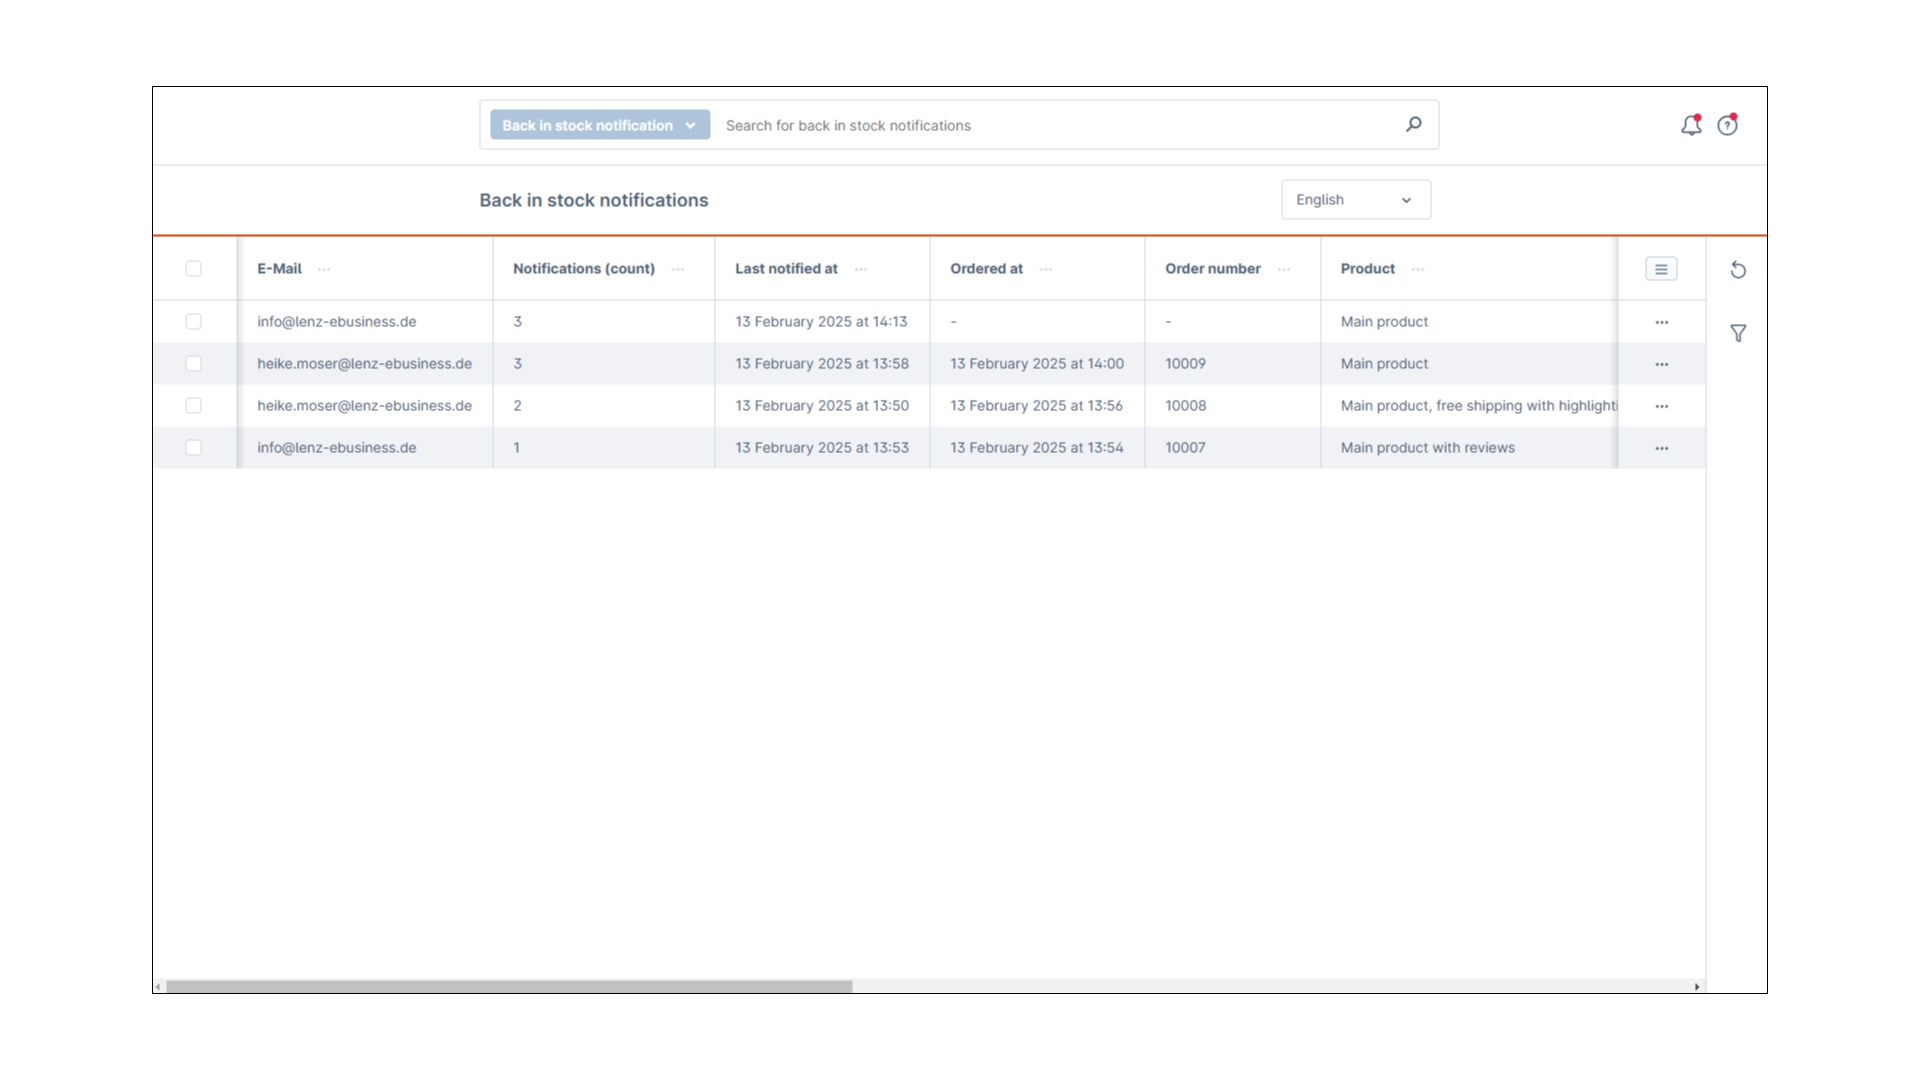Select checkbox for order 10009 row
The width and height of the screenshot is (1920, 1080).
(193, 363)
